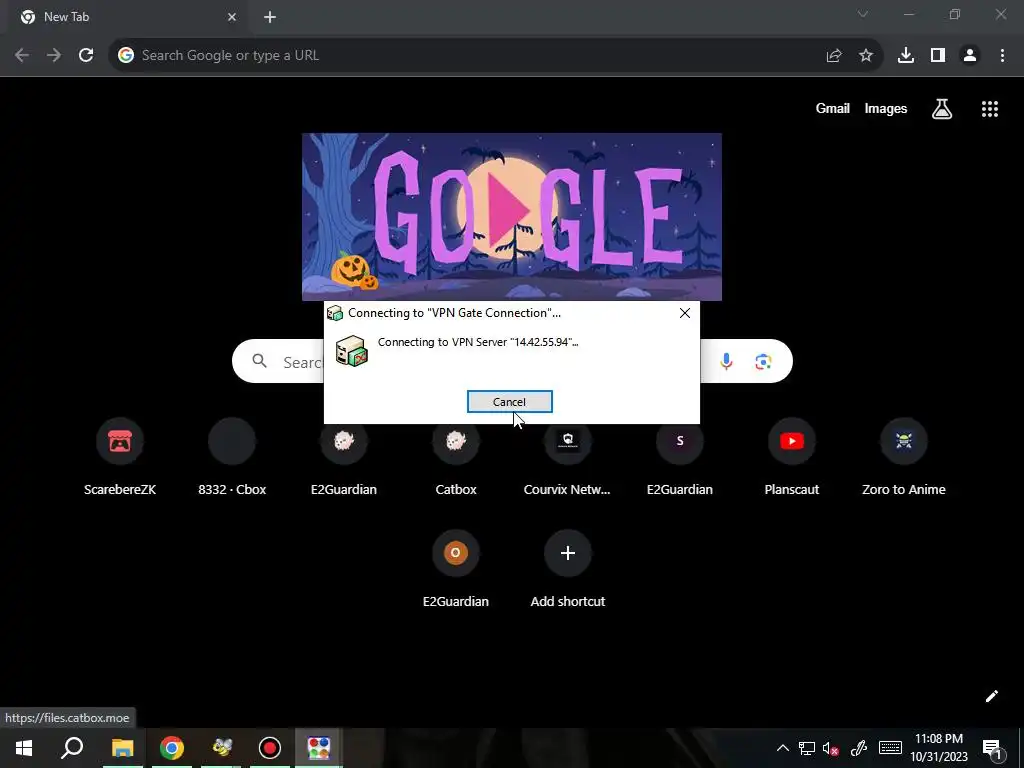Bookmark this tab with the star
The width and height of the screenshot is (1024, 768).
coord(866,56)
